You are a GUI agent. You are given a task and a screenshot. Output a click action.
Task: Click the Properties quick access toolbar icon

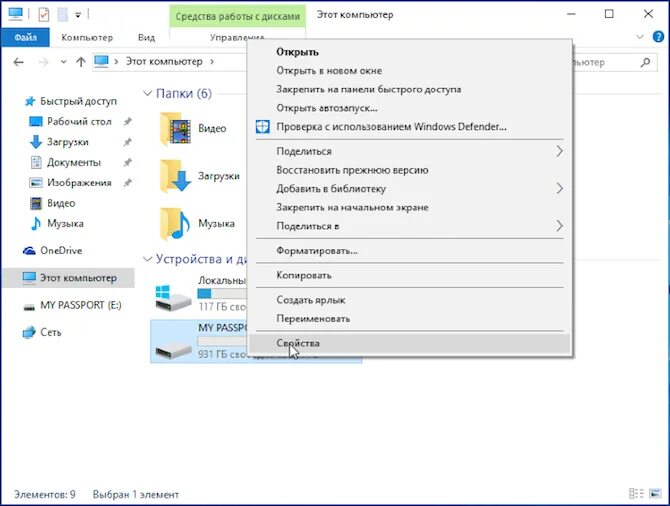[x=44, y=15]
